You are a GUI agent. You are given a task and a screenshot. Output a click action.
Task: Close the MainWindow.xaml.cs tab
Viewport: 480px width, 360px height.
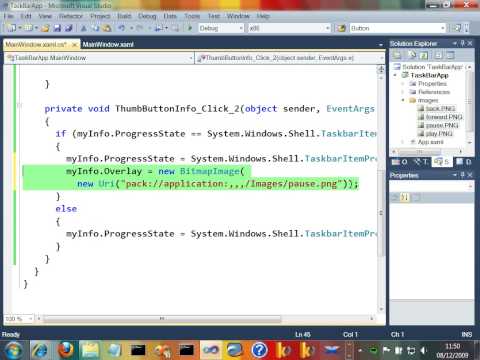(x=75, y=44)
